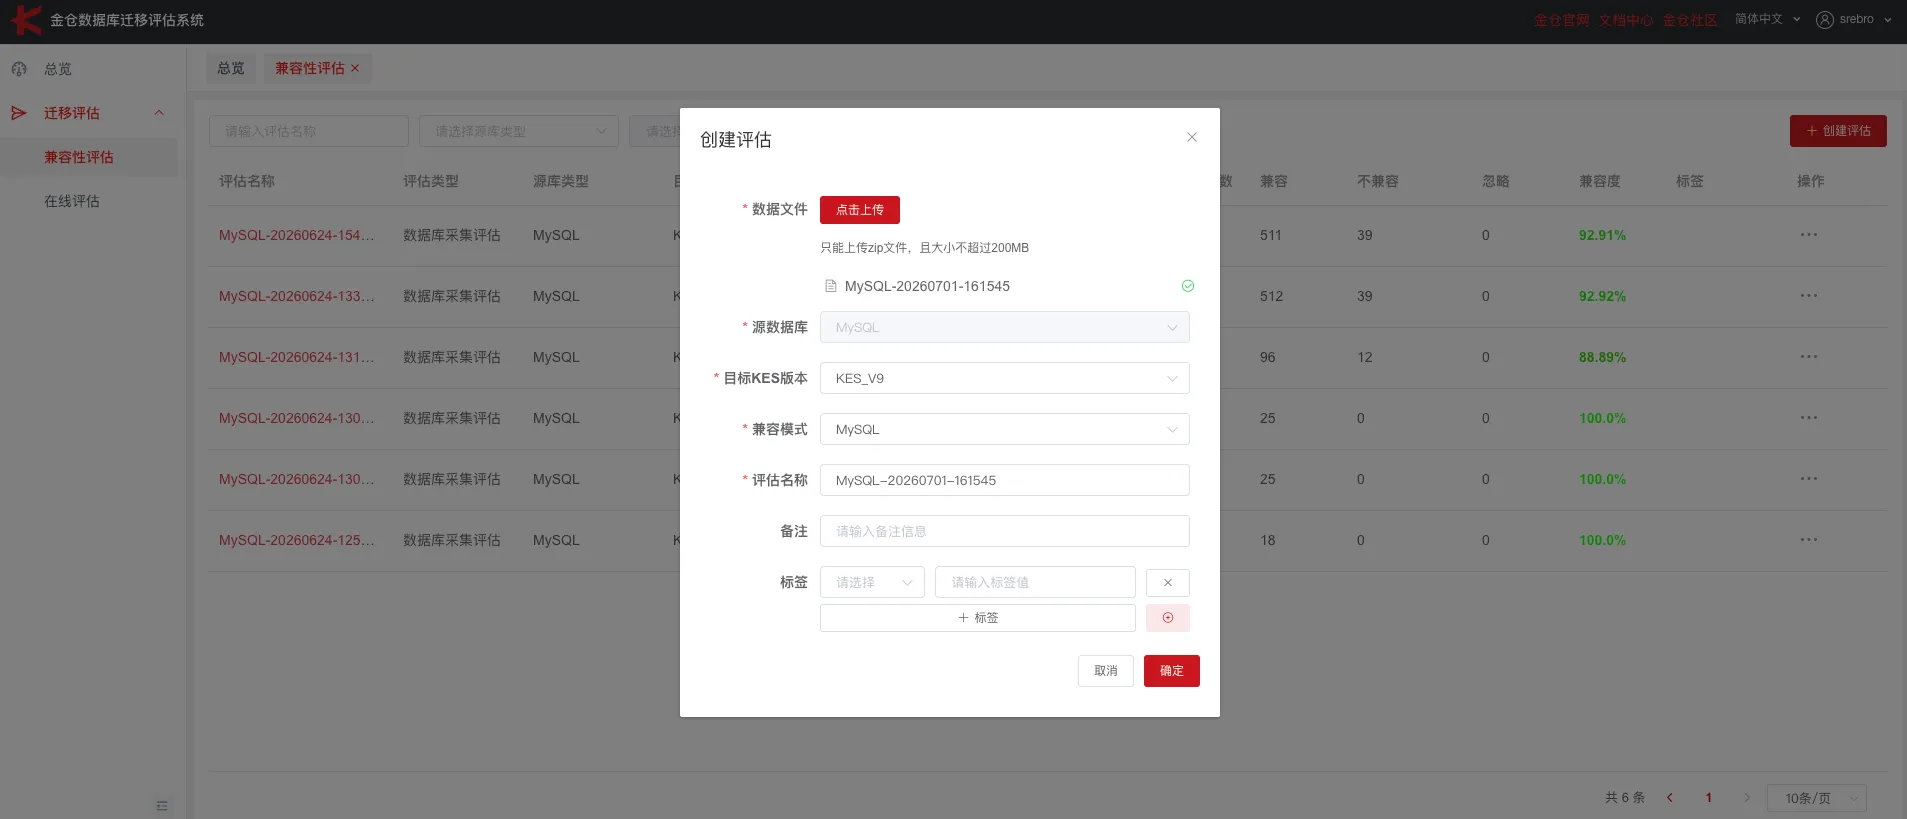Click the 点击上传 upload button

pos(860,210)
